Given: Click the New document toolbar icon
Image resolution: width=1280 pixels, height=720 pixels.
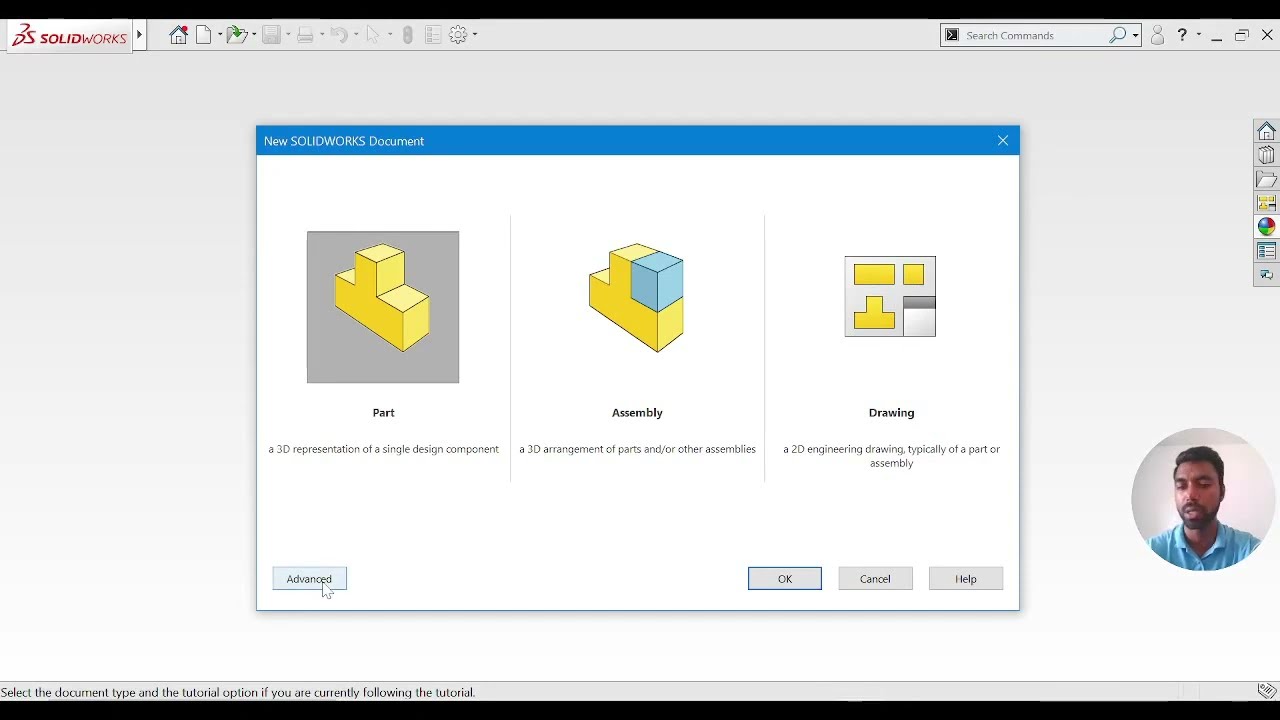Looking at the screenshot, I should 203,35.
